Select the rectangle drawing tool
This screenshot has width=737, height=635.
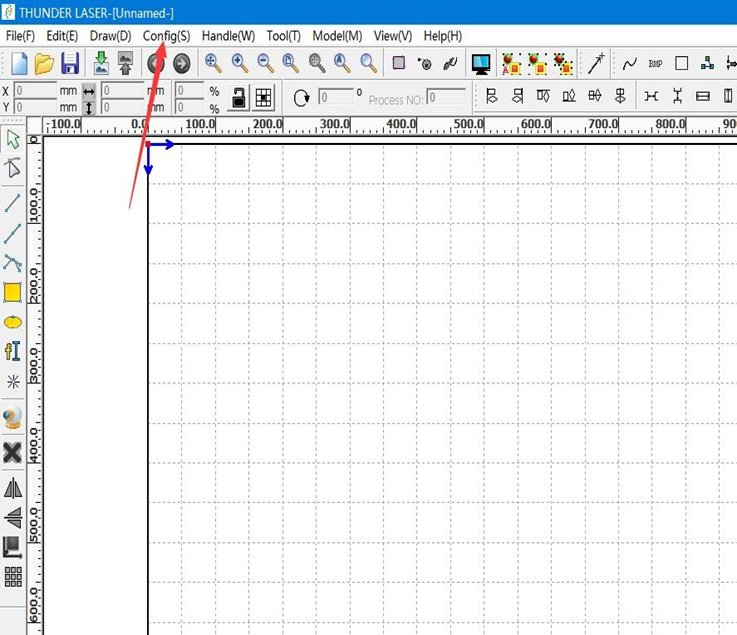12,292
